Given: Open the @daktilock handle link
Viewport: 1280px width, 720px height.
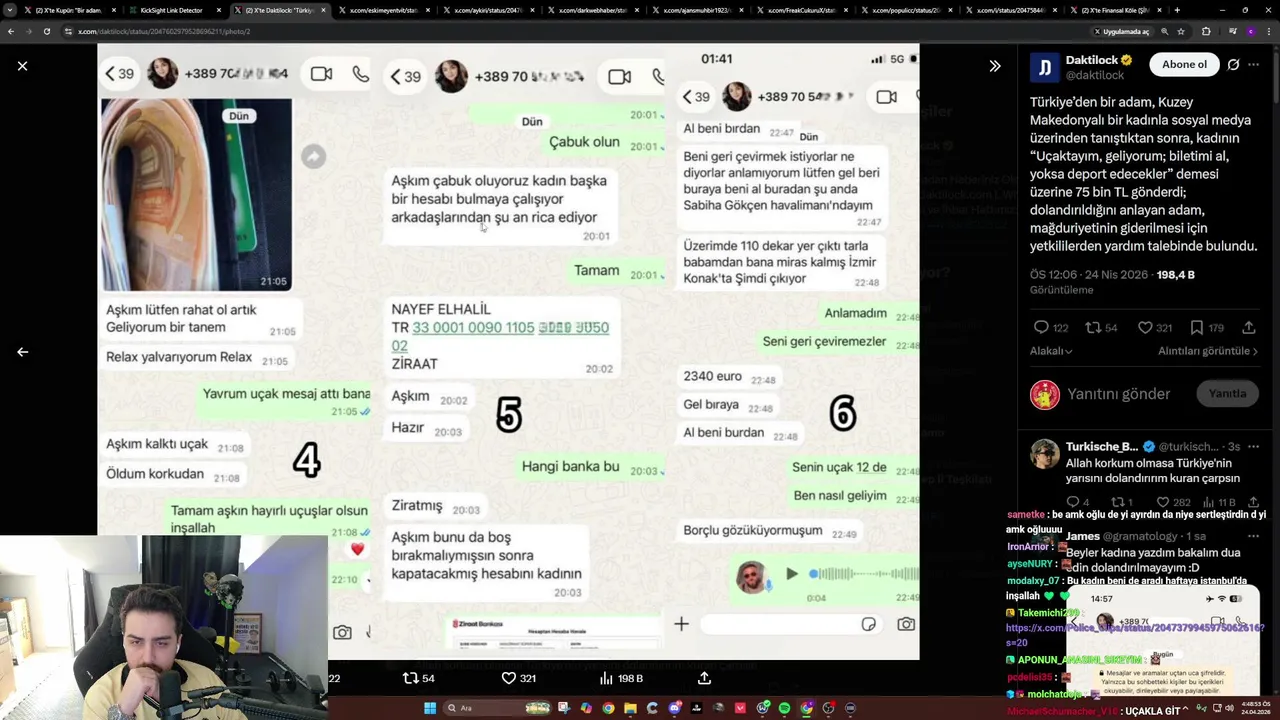Looking at the screenshot, I should 1095,75.
